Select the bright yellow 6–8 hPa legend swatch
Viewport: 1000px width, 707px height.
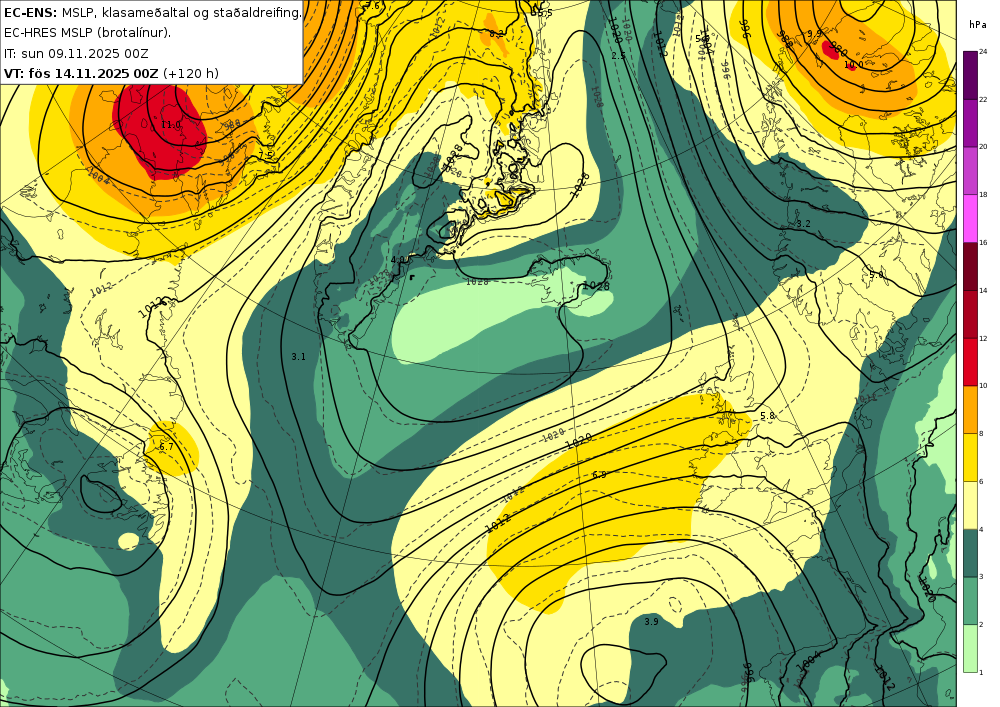(970, 456)
